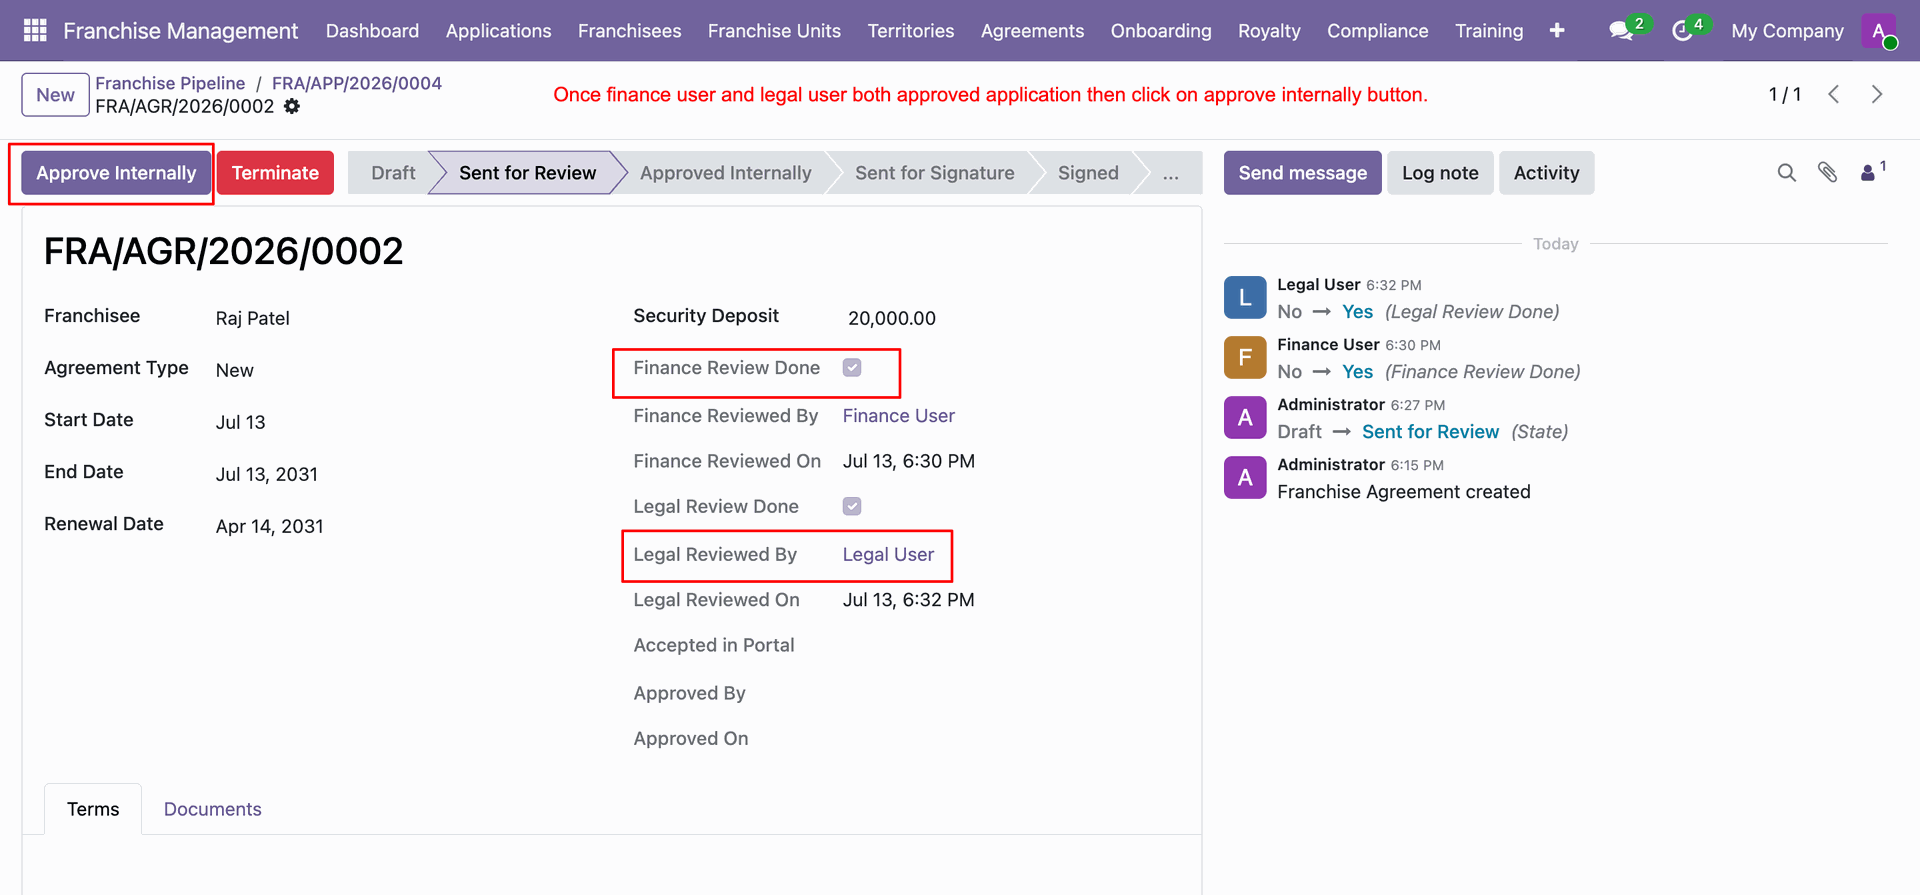Screen dimensions: 1920x895
Task: Open the apps grid menu icon
Action: 35,31
